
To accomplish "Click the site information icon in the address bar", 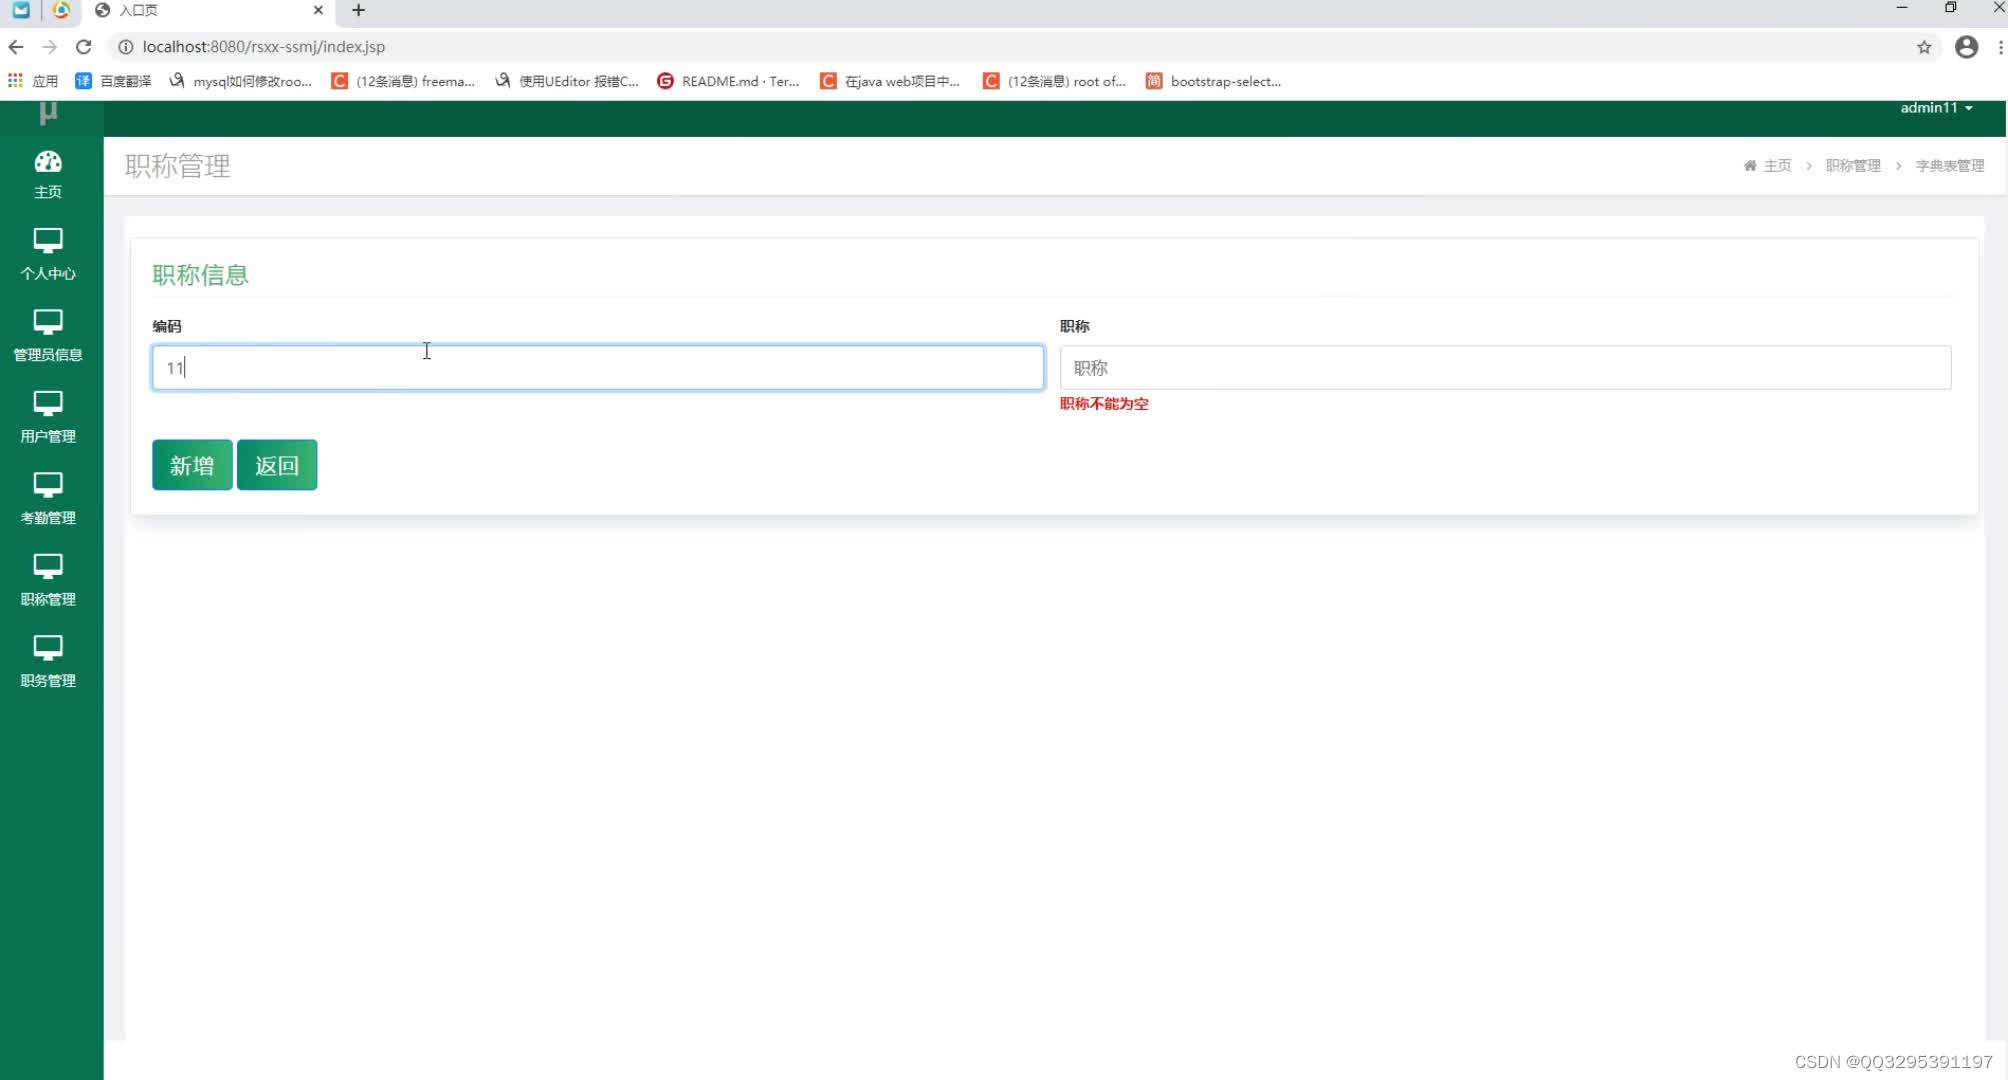I will [x=126, y=47].
